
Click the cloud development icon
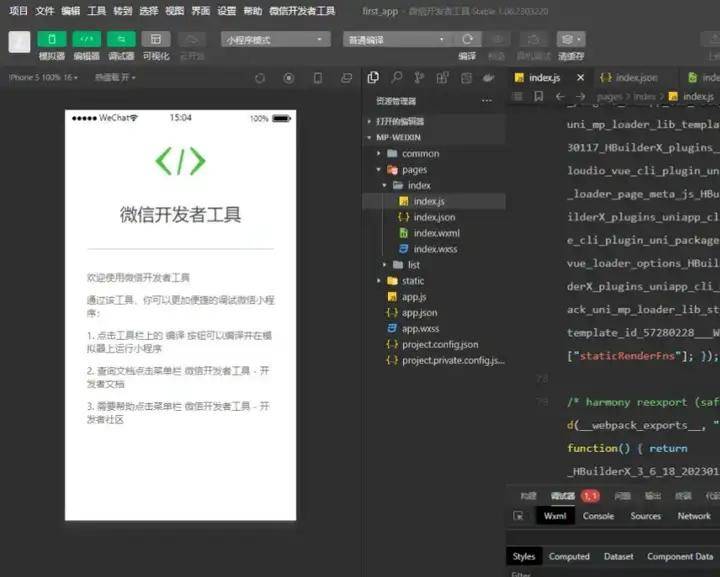191,39
